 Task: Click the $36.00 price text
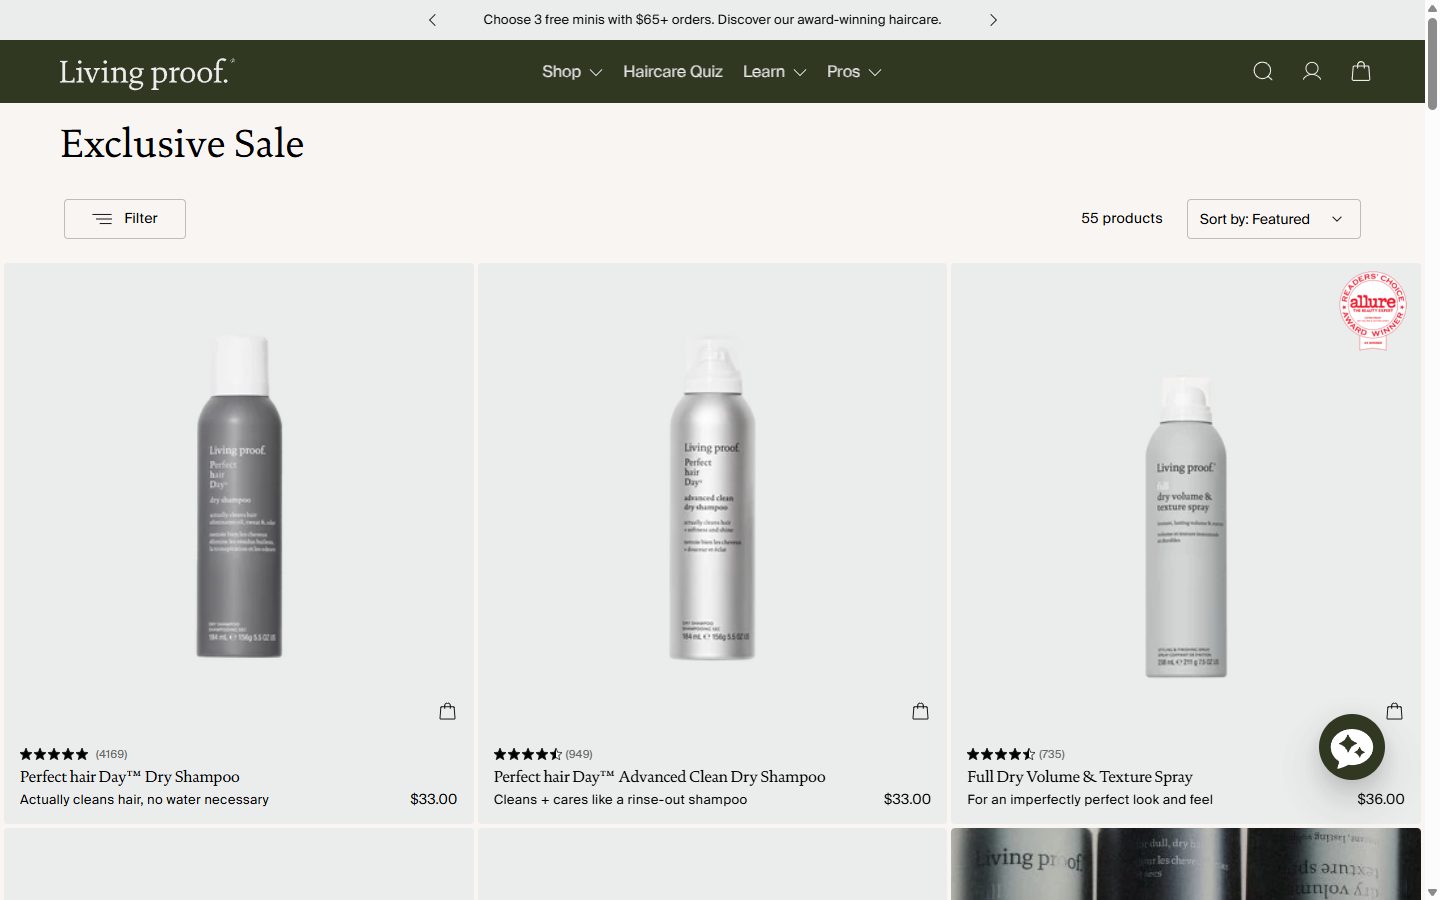pyautogui.click(x=1381, y=799)
